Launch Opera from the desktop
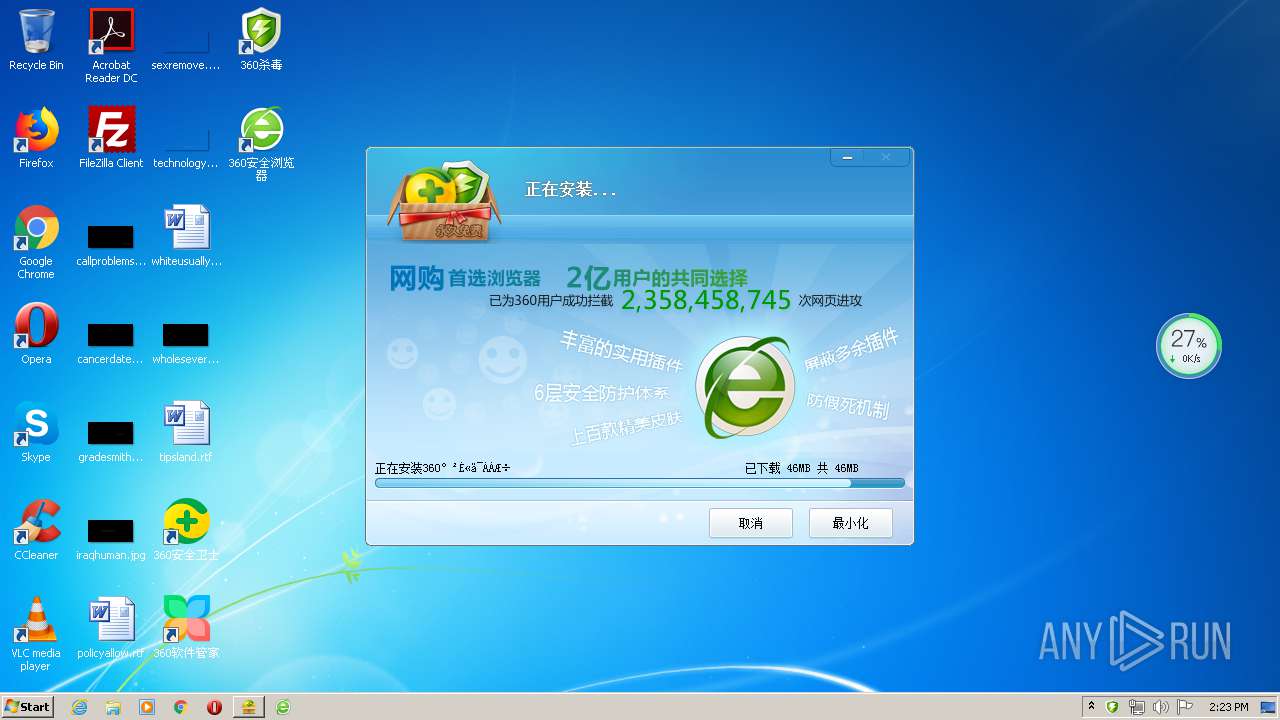The image size is (1280, 720). [36, 334]
